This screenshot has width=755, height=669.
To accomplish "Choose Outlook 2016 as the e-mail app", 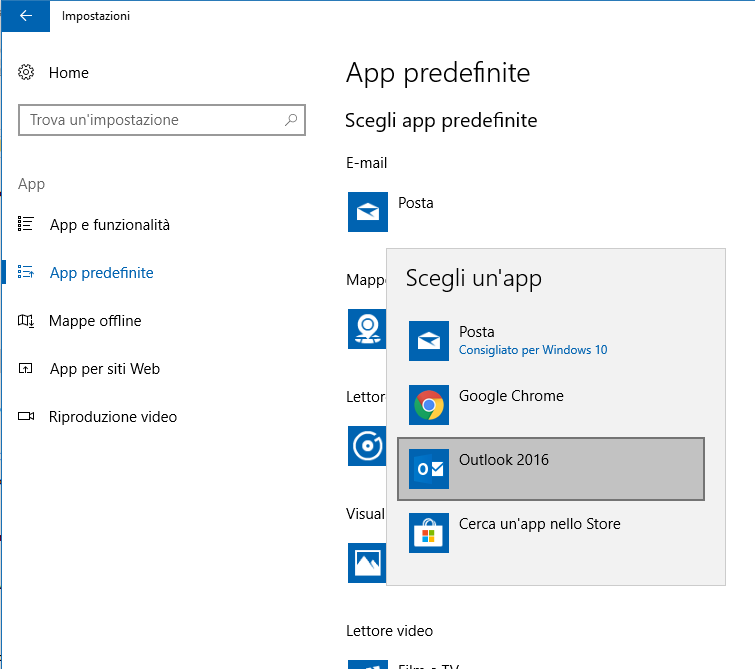I will 551,468.
